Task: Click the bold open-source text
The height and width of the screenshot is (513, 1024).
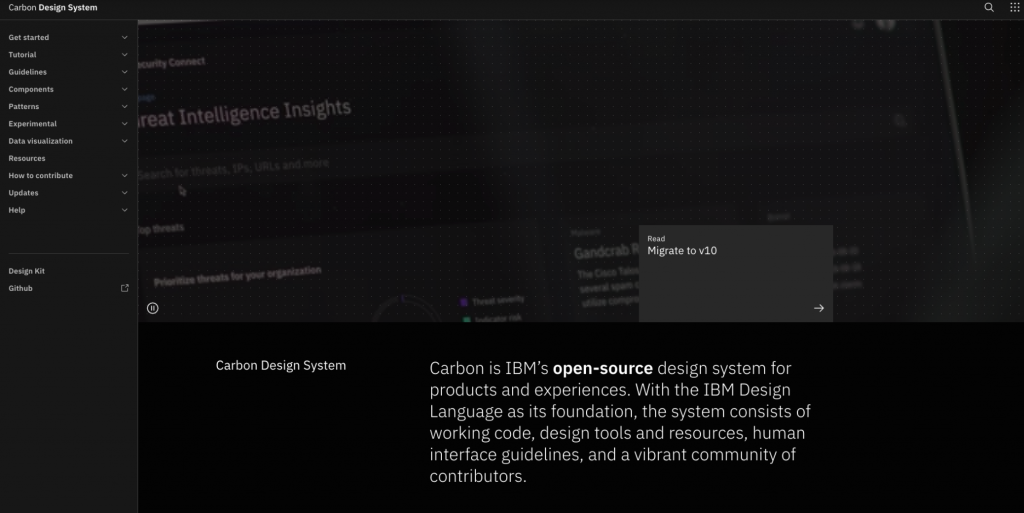Action: pos(602,368)
